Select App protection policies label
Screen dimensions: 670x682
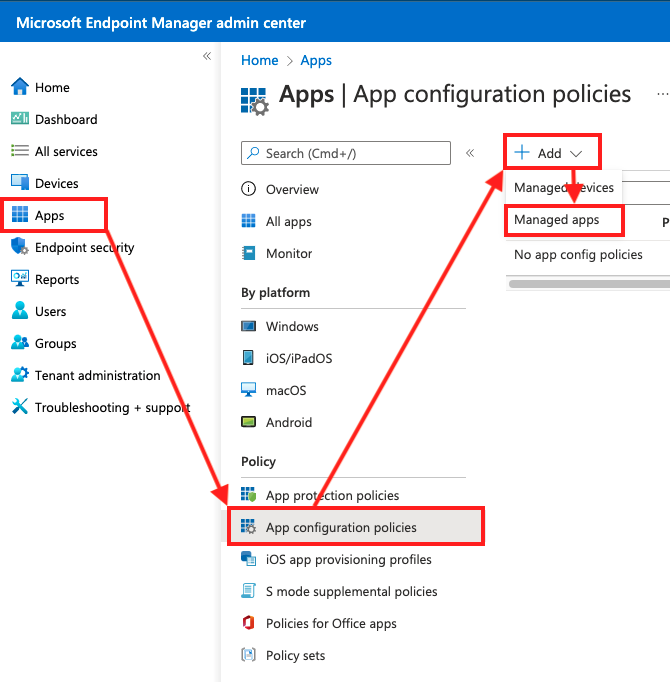332,496
